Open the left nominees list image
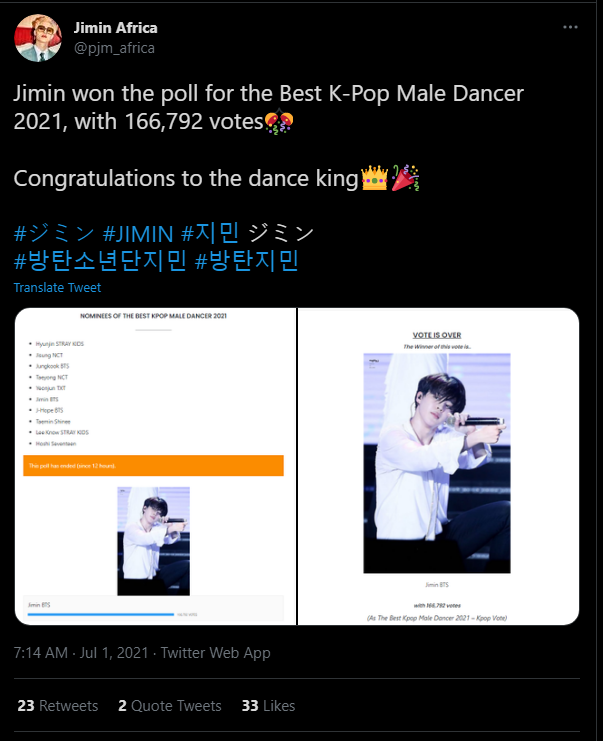This screenshot has width=603, height=741. tap(155, 466)
